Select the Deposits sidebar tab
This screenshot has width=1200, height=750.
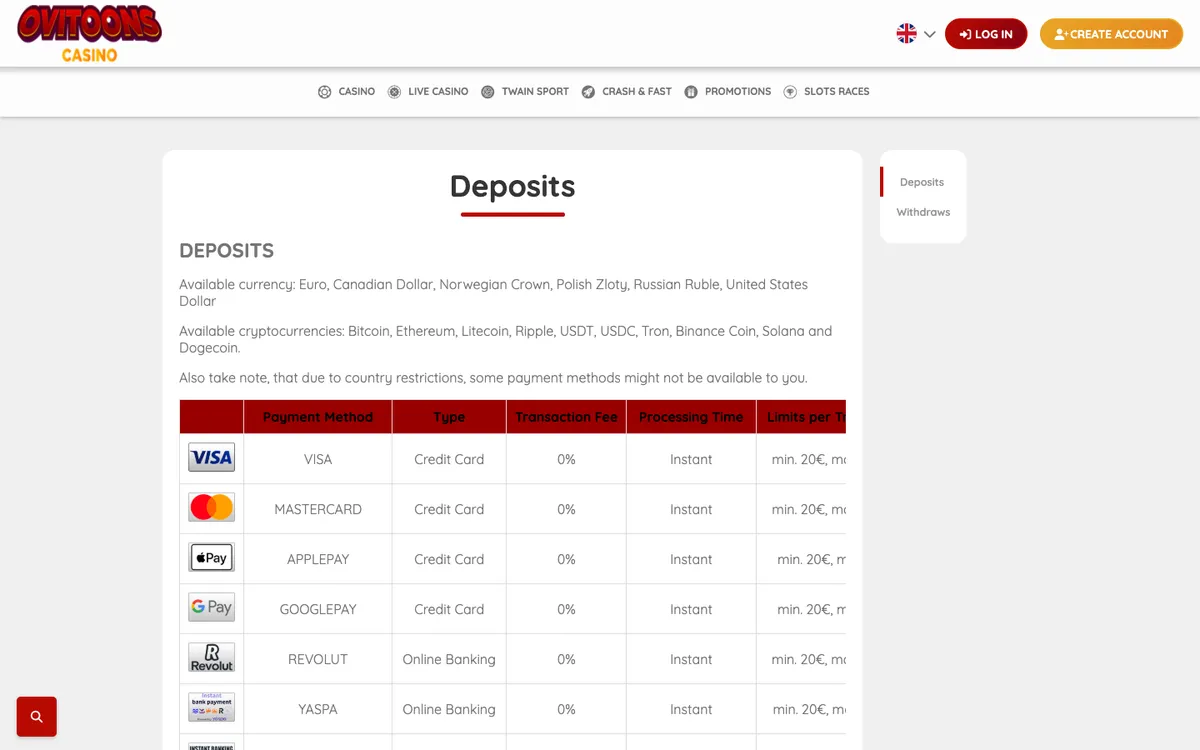click(x=922, y=182)
